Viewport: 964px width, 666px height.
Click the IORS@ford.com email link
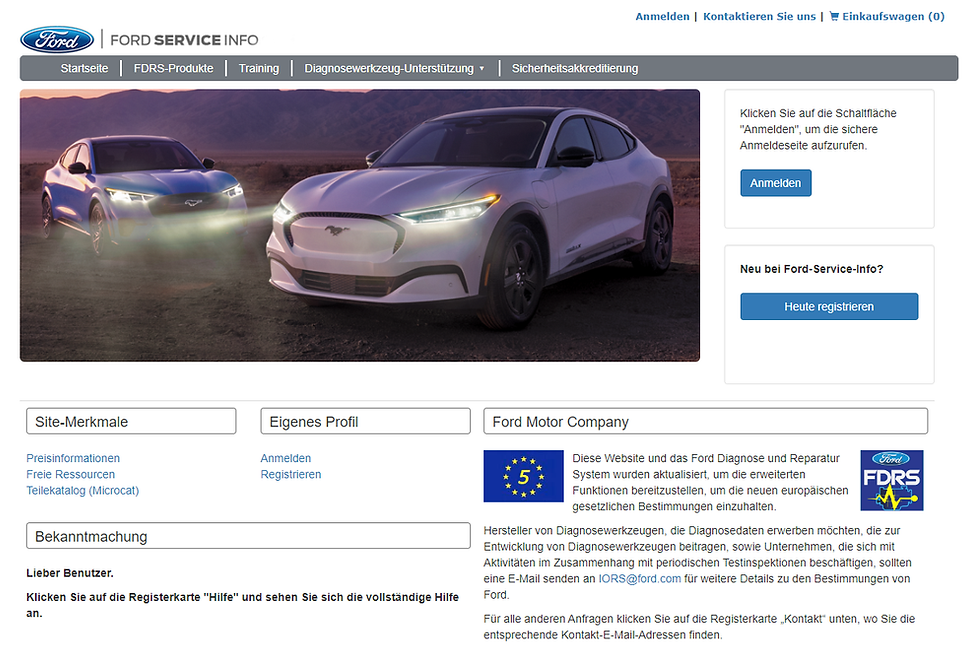tap(639, 579)
